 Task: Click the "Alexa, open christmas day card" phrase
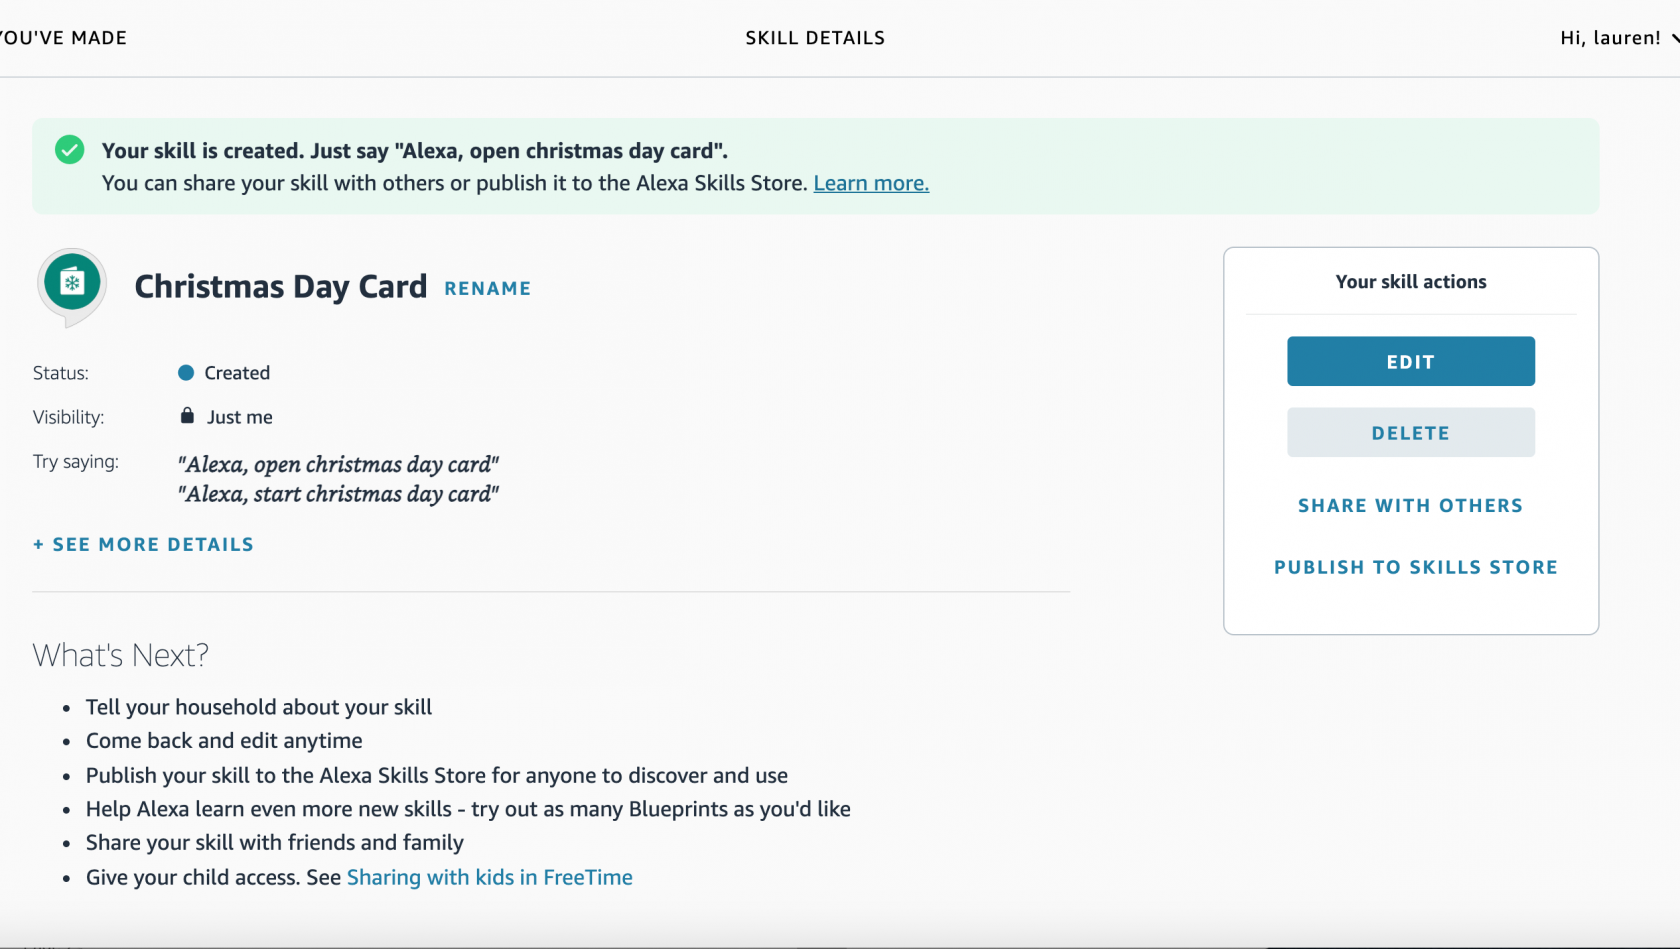[338, 464]
